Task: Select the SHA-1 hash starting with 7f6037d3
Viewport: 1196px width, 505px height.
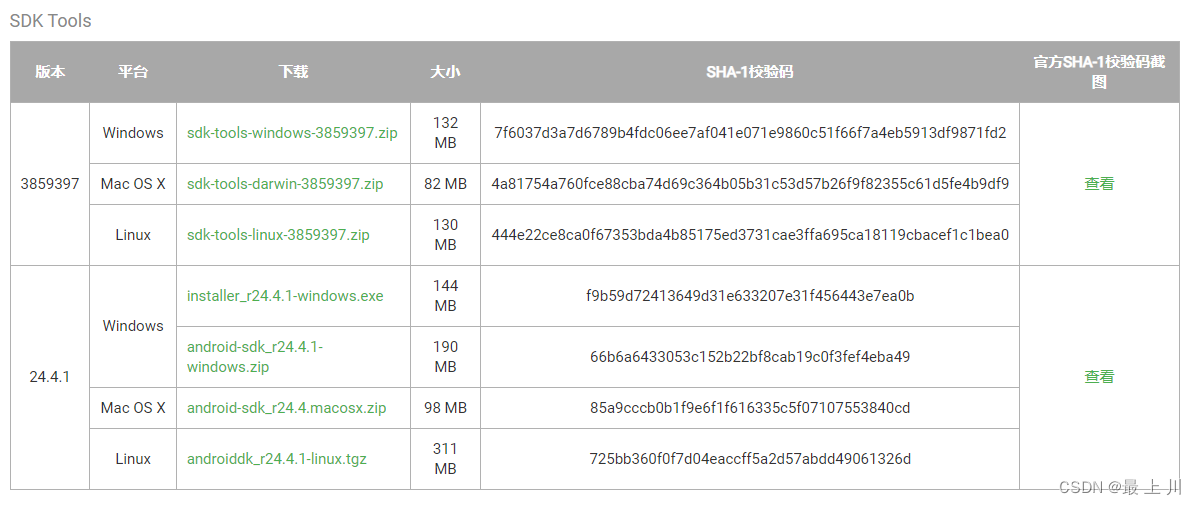Action: coord(750,133)
